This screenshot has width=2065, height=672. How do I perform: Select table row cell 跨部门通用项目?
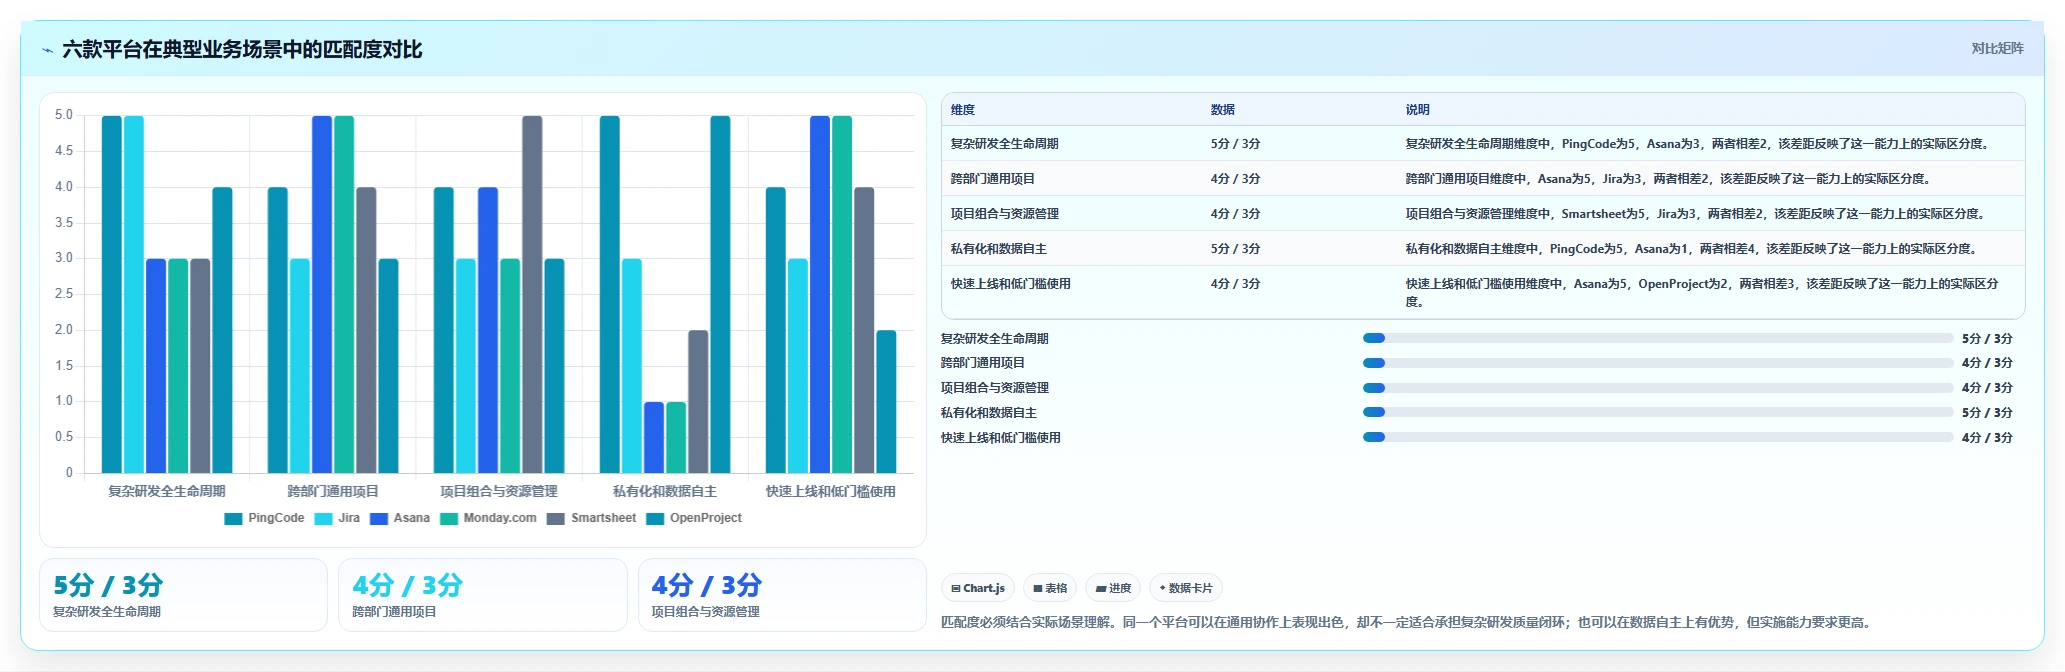coord(992,179)
